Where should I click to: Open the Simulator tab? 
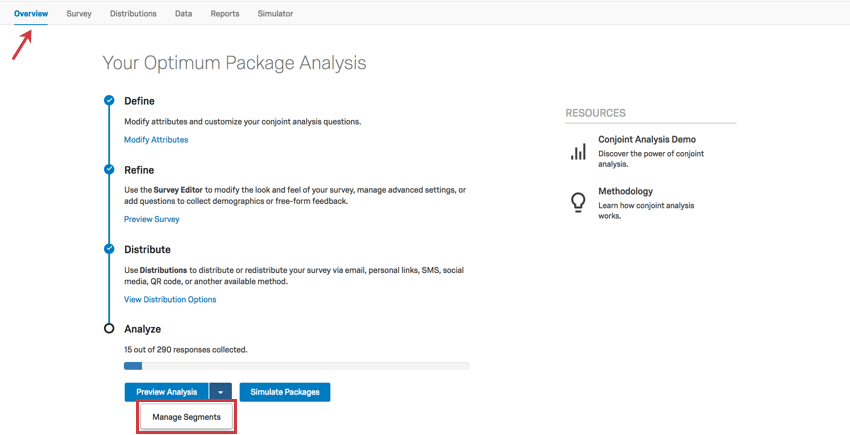pos(275,14)
